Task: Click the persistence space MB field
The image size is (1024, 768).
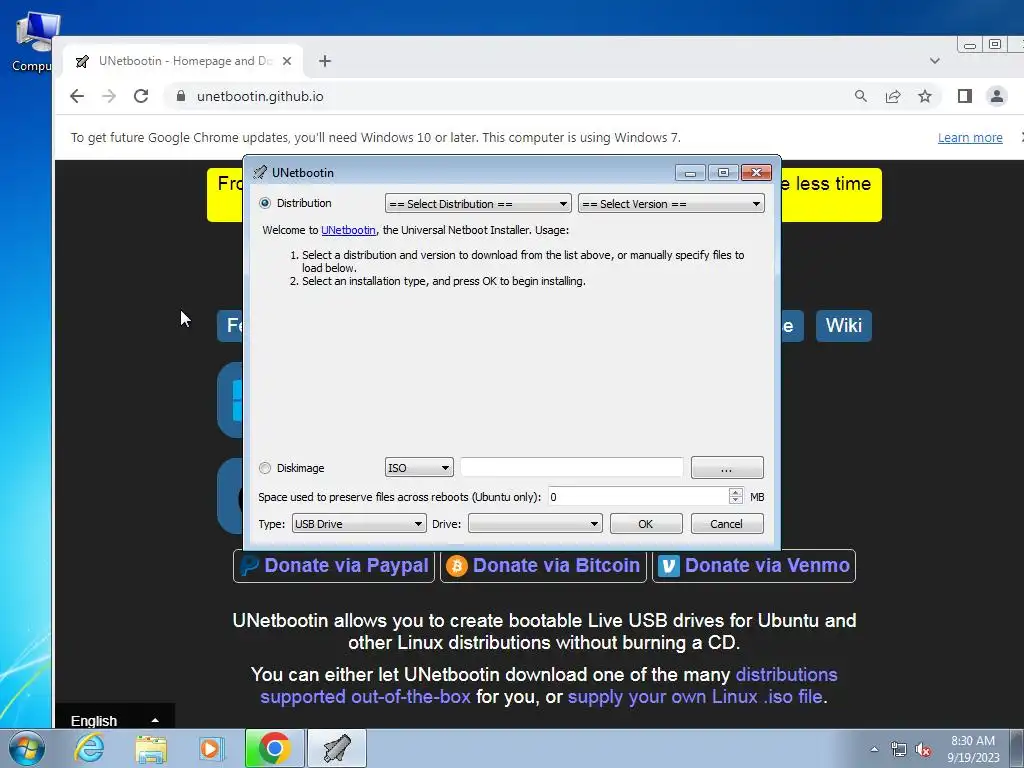Action: click(x=638, y=497)
